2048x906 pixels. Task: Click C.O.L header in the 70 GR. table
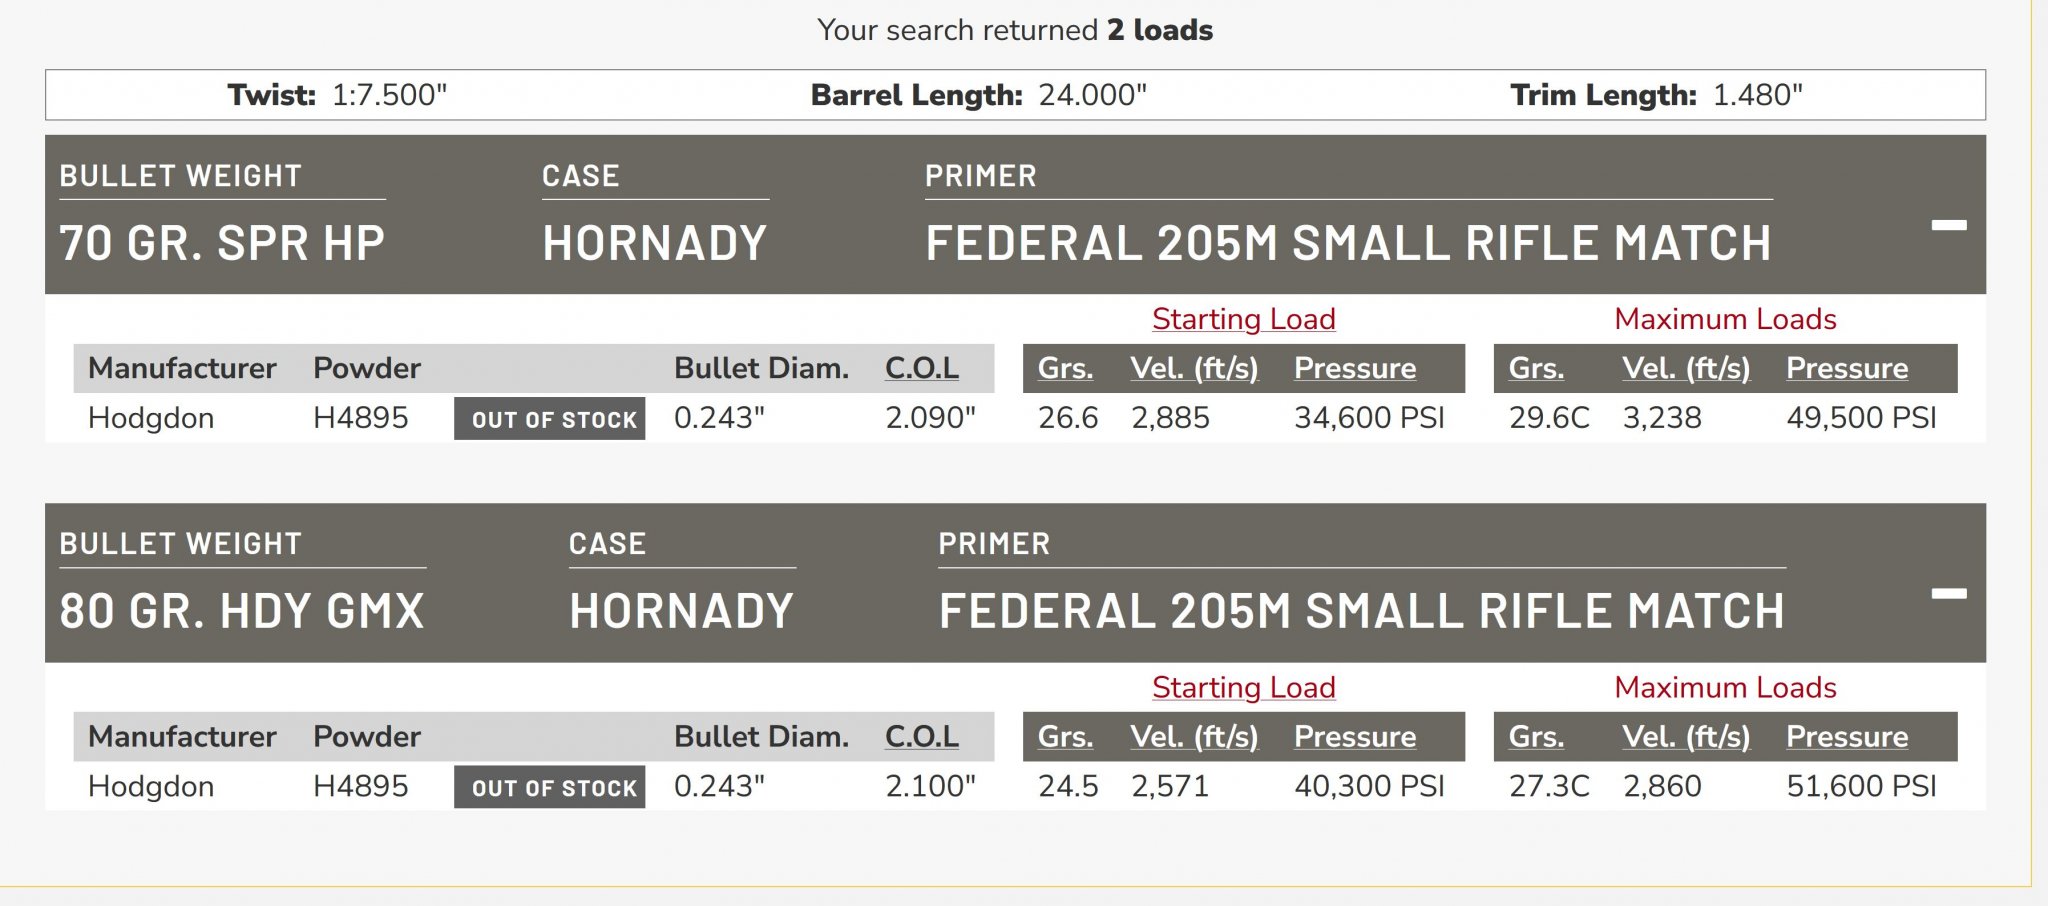pyautogui.click(x=921, y=368)
